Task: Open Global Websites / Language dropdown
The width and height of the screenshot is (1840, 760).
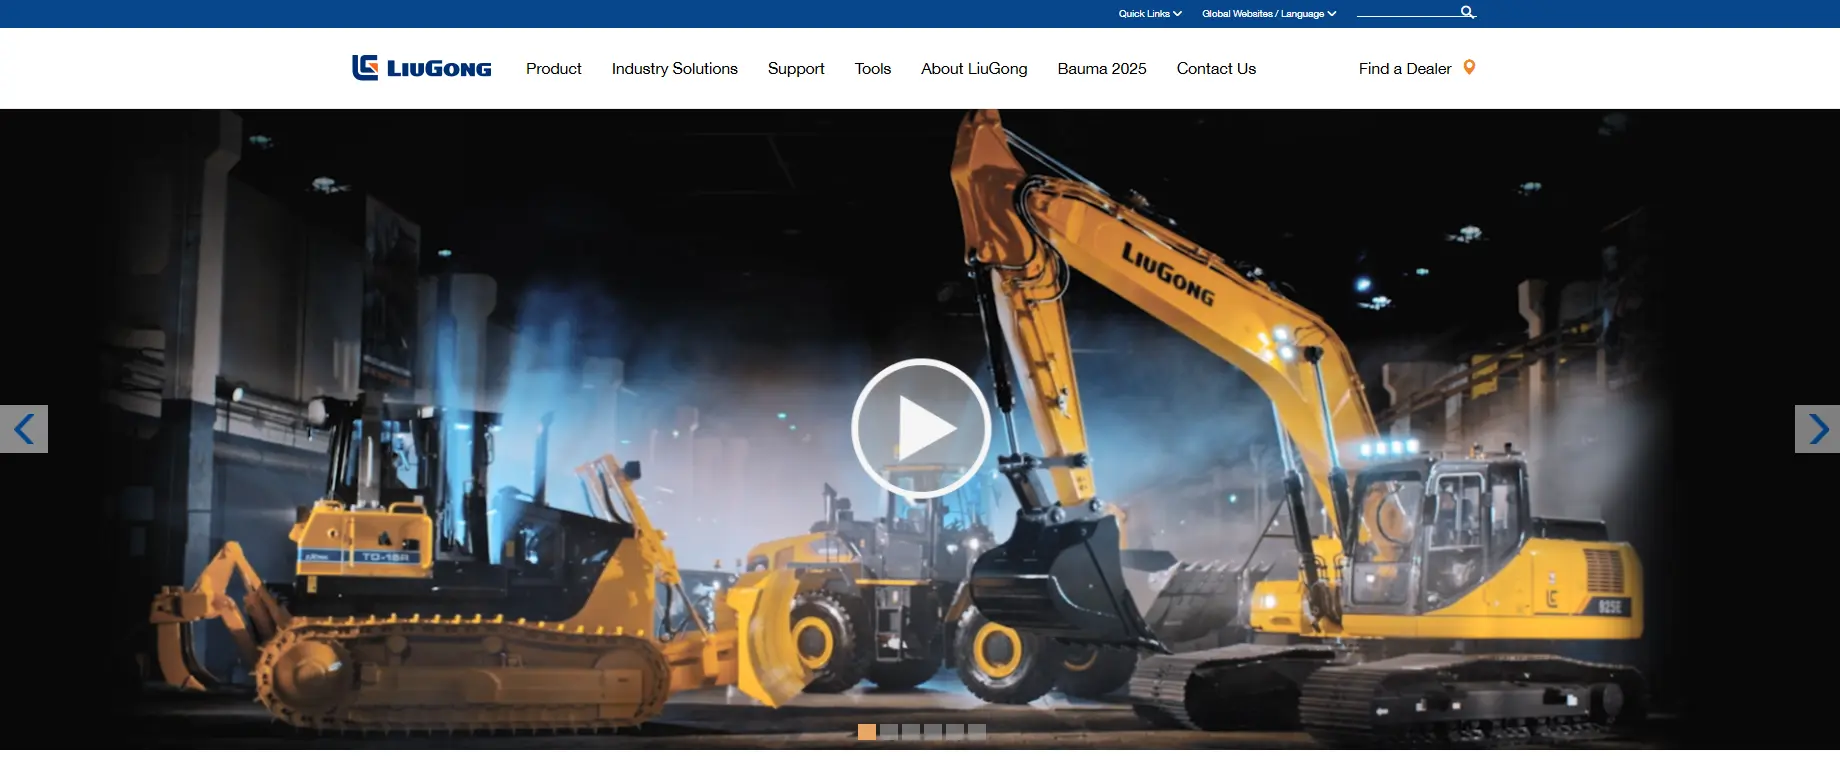Action: click(x=1269, y=14)
